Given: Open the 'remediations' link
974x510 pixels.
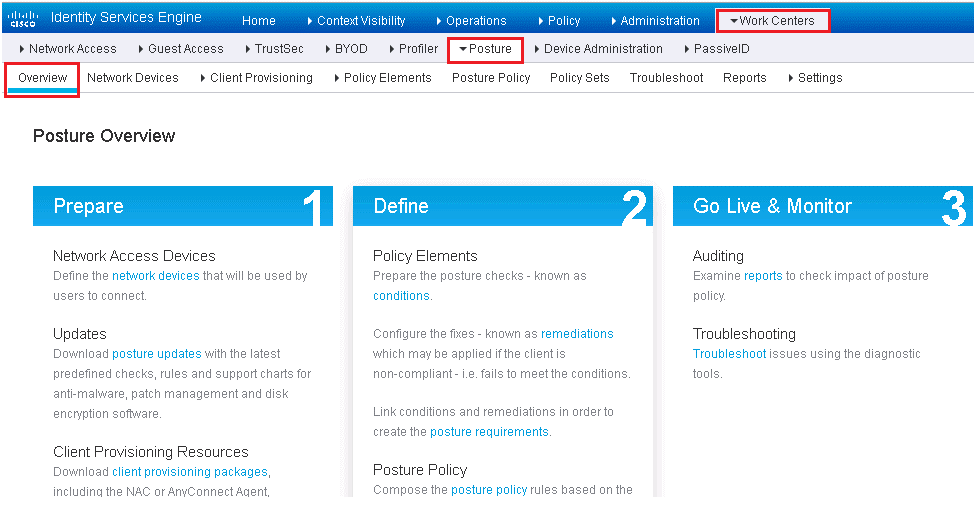Looking at the screenshot, I should [x=577, y=334].
